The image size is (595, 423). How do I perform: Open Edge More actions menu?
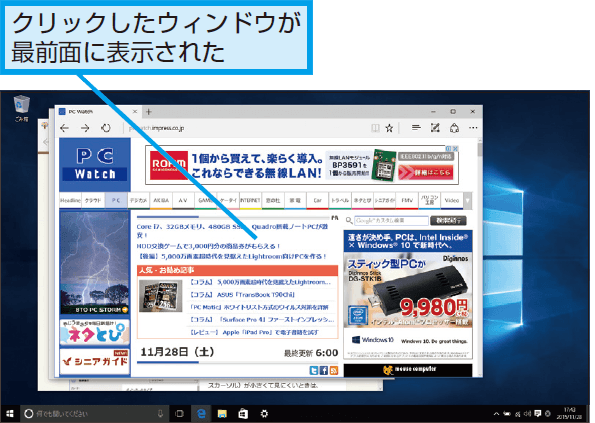[473, 128]
